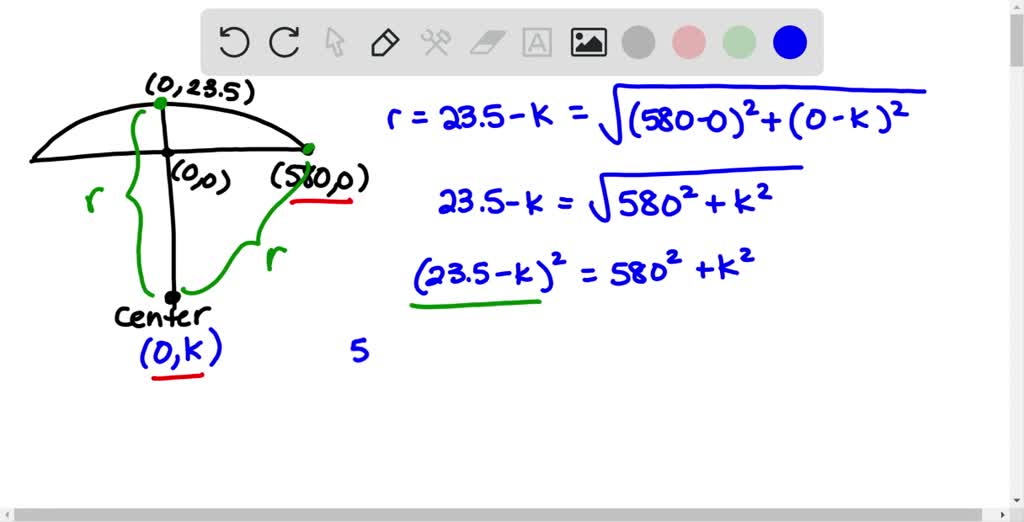
Task: Click the insert image icon
Action: coord(588,42)
